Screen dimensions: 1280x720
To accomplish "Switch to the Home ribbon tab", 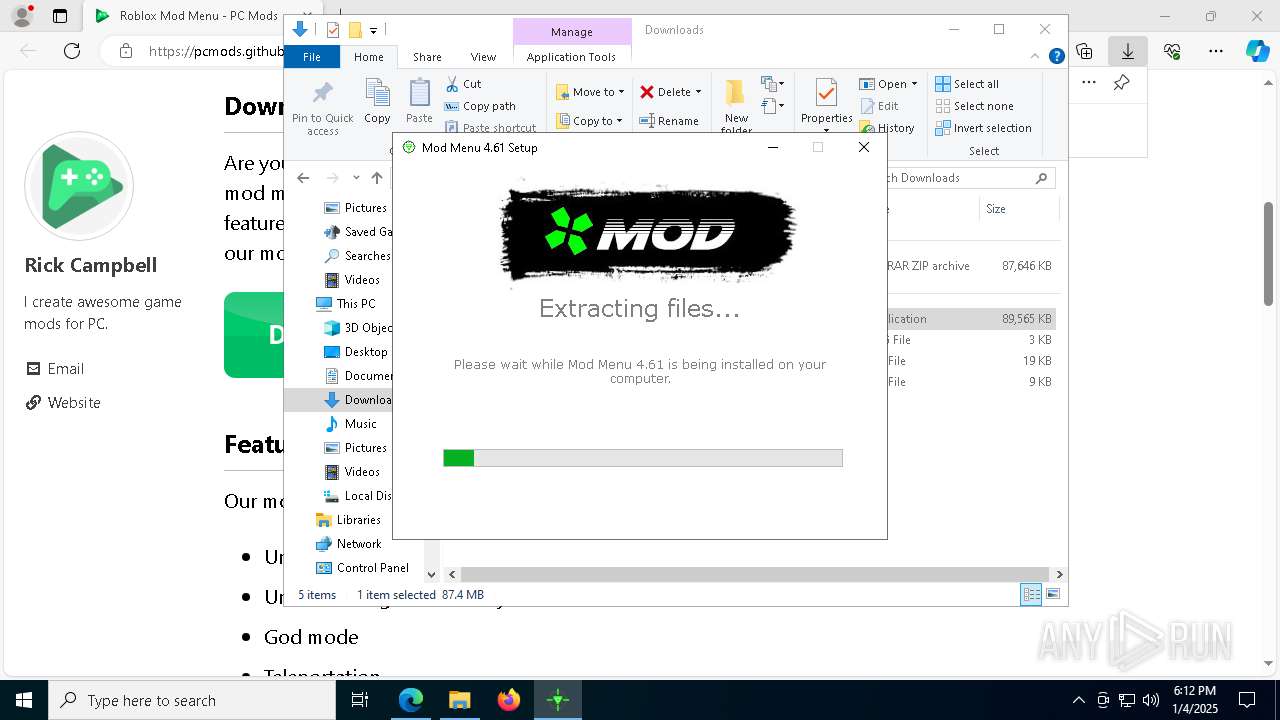I will pyautogui.click(x=368, y=57).
